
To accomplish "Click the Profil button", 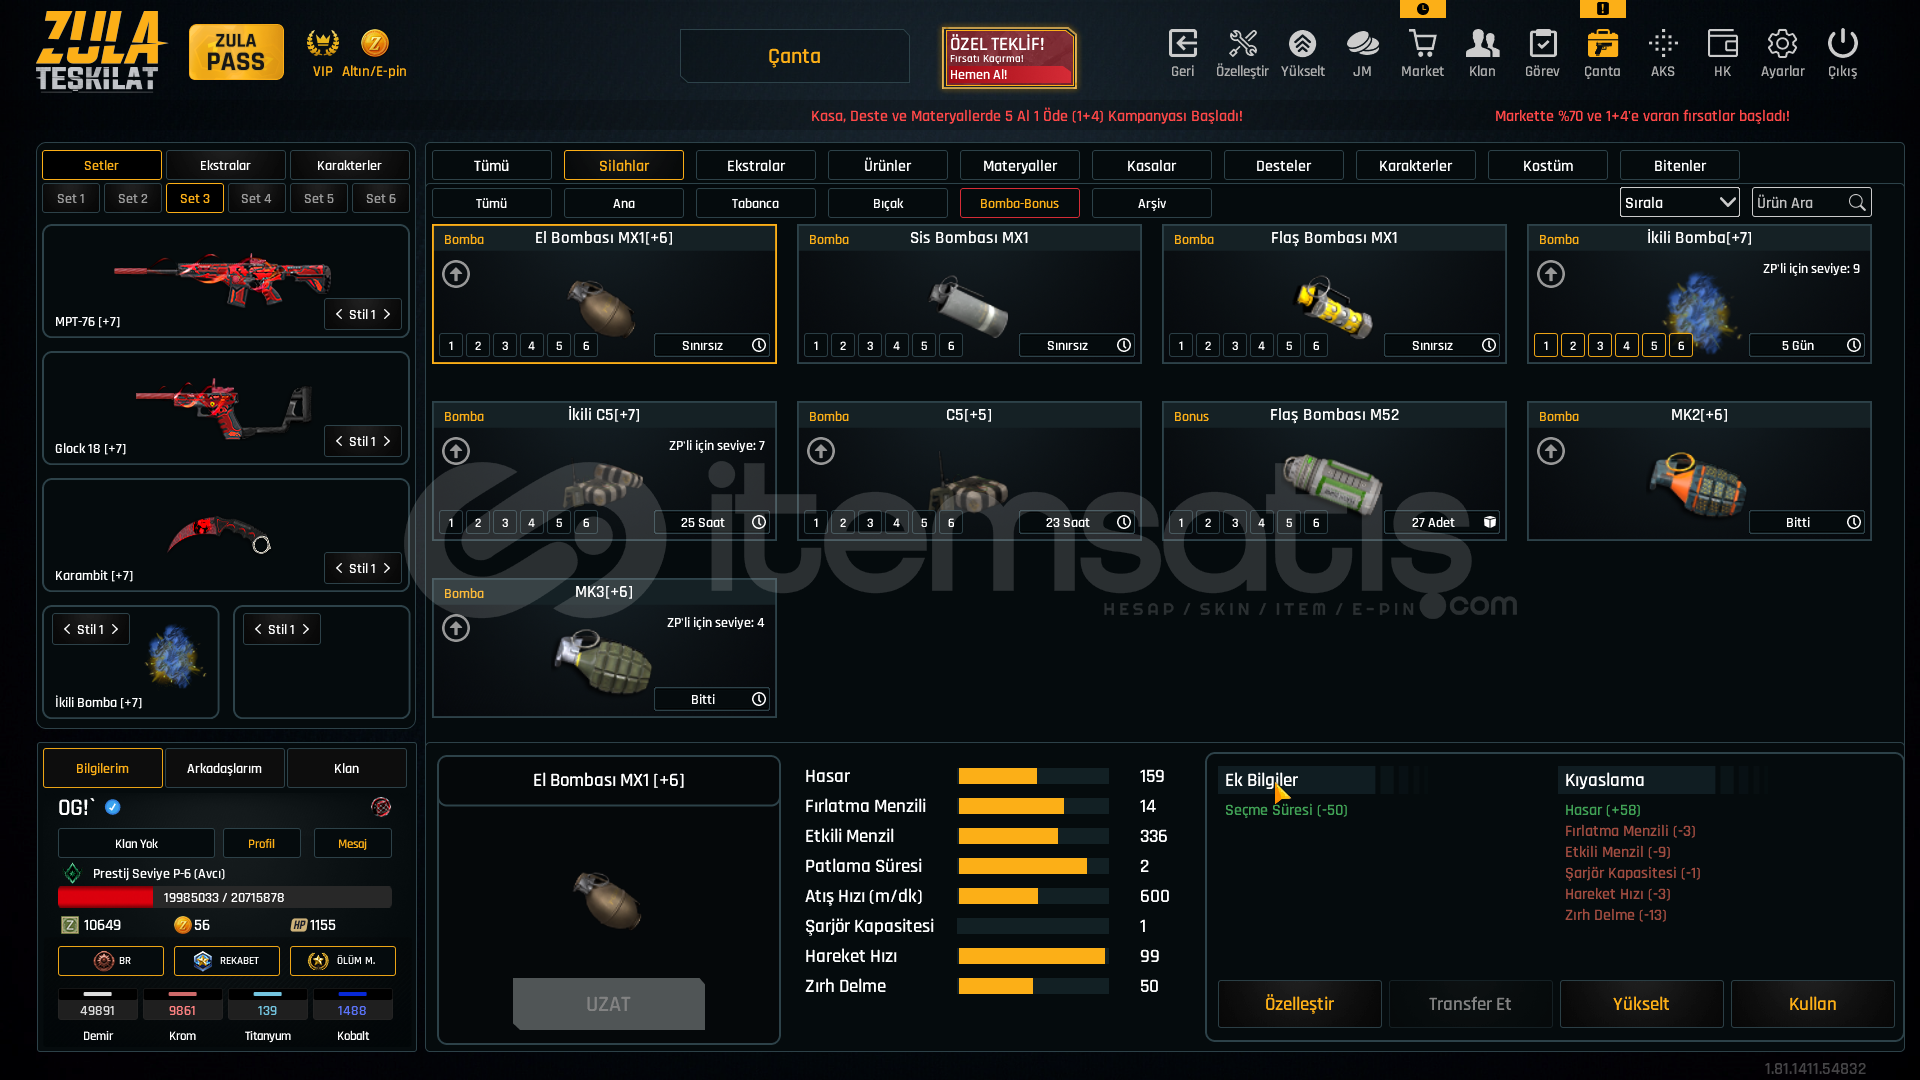I will click(x=261, y=844).
